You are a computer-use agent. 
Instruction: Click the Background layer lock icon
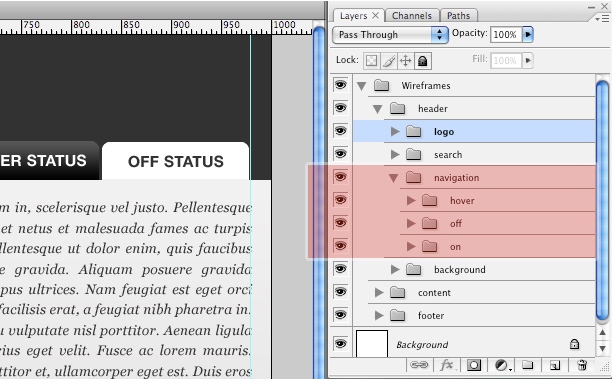(574, 344)
